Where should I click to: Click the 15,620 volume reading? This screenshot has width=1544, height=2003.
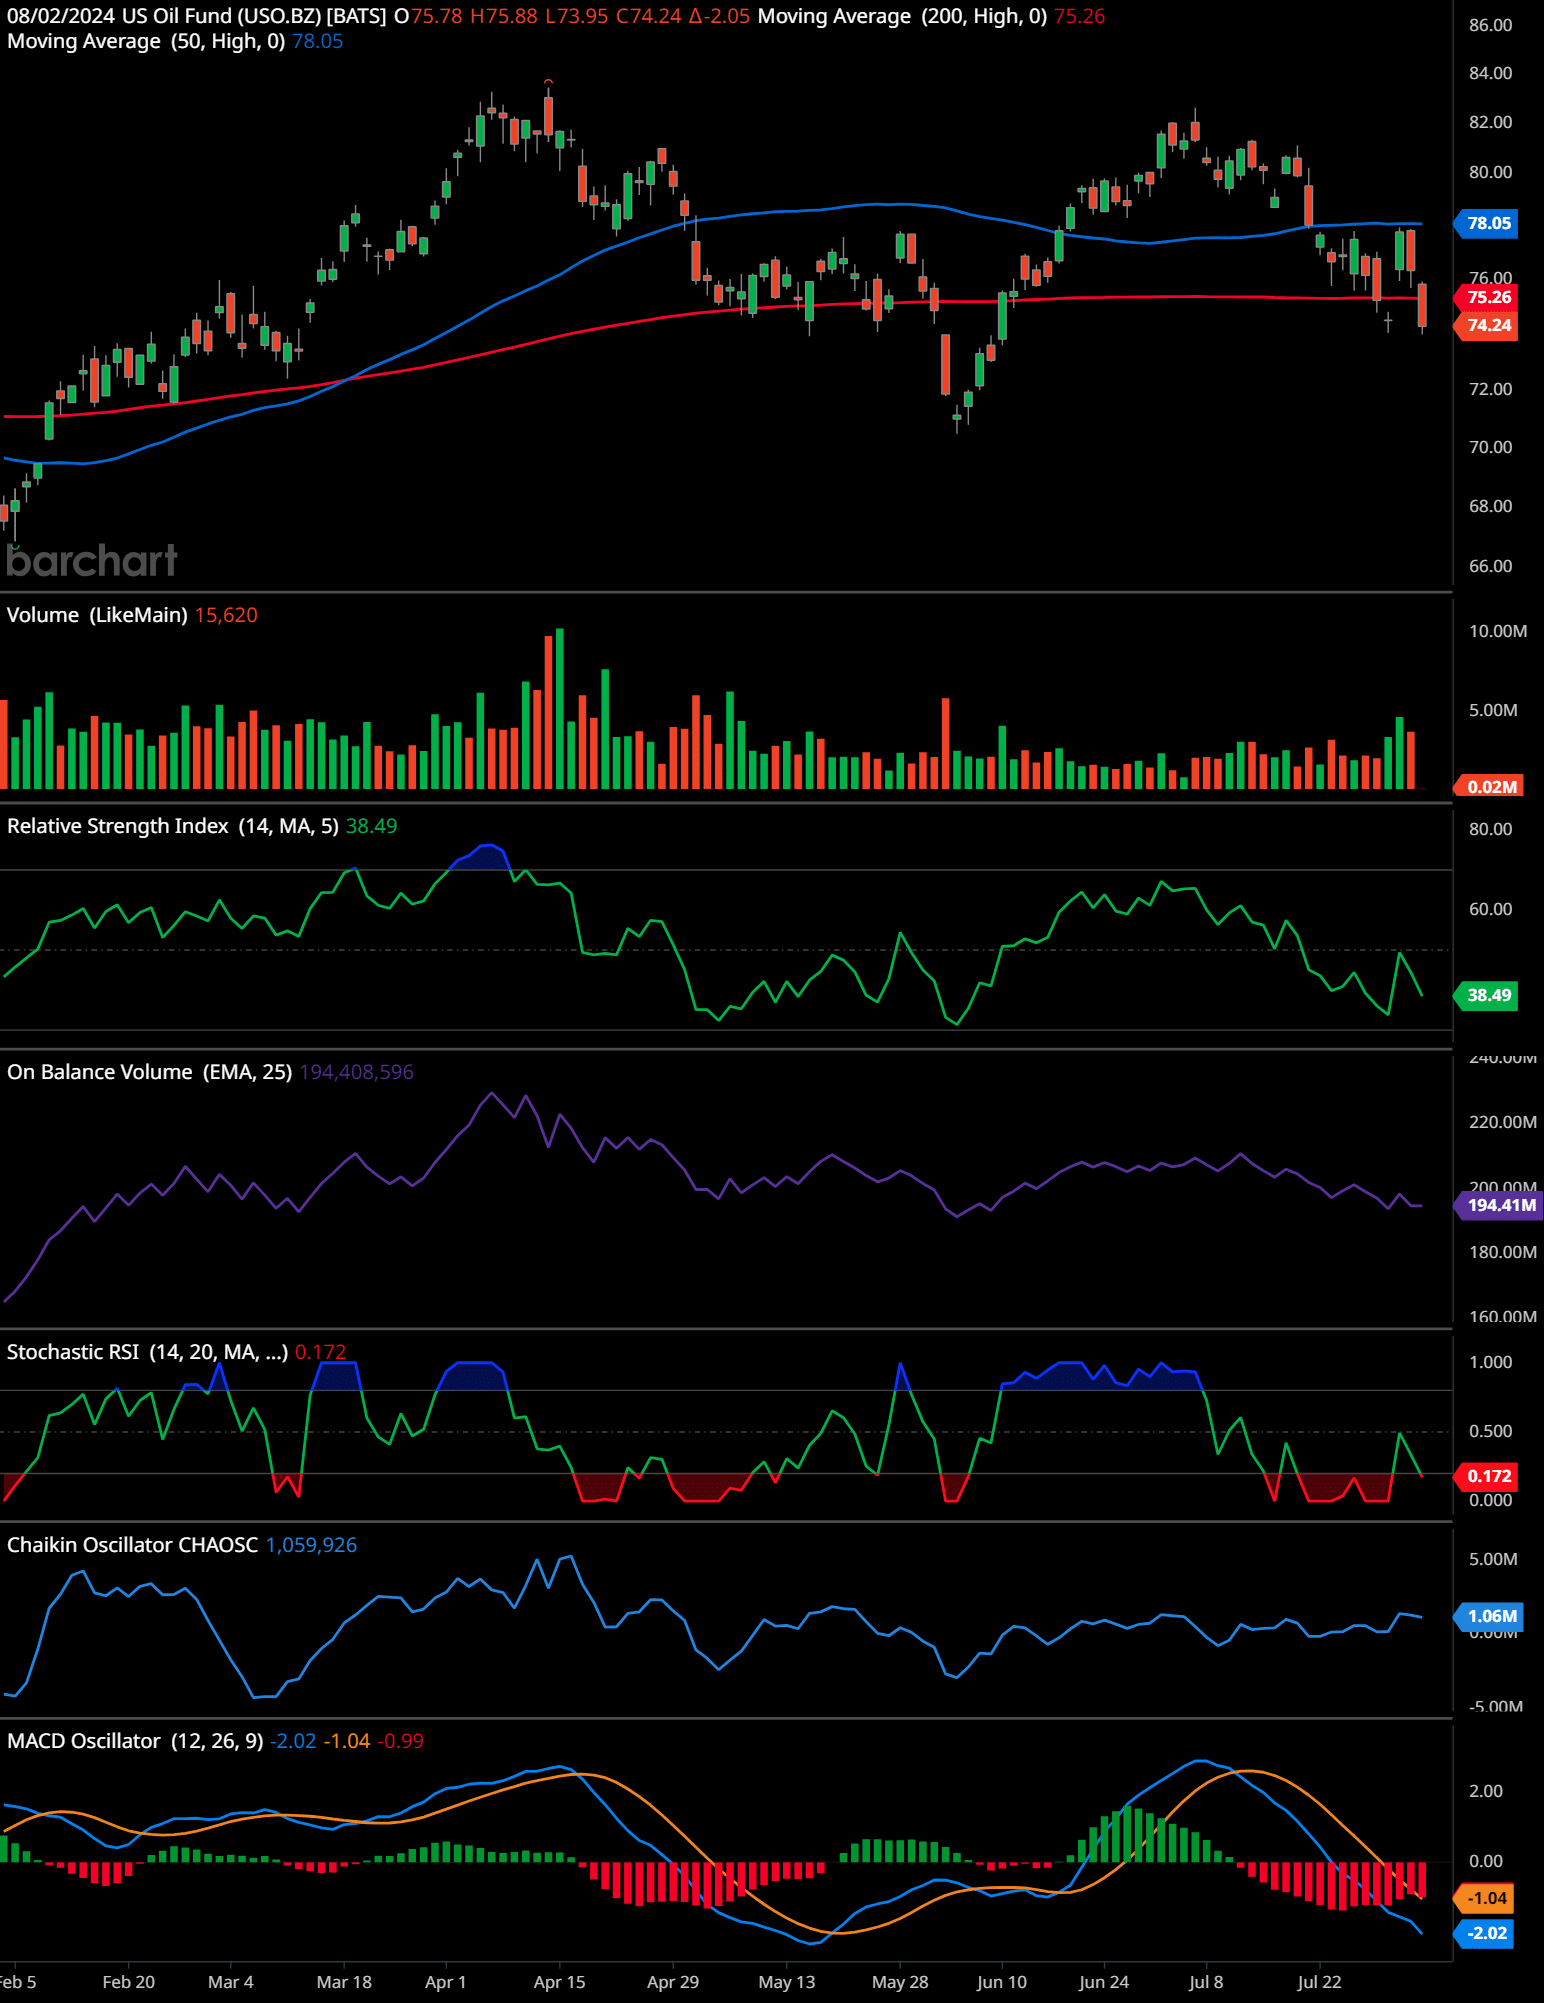coord(226,615)
